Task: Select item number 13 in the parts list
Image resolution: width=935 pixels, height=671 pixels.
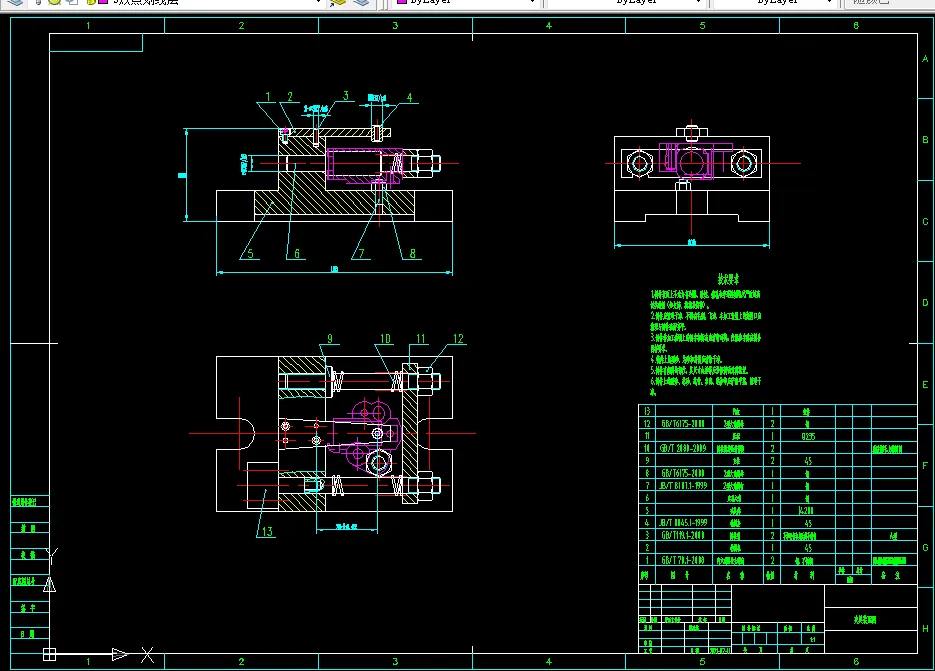Action: [646, 411]
